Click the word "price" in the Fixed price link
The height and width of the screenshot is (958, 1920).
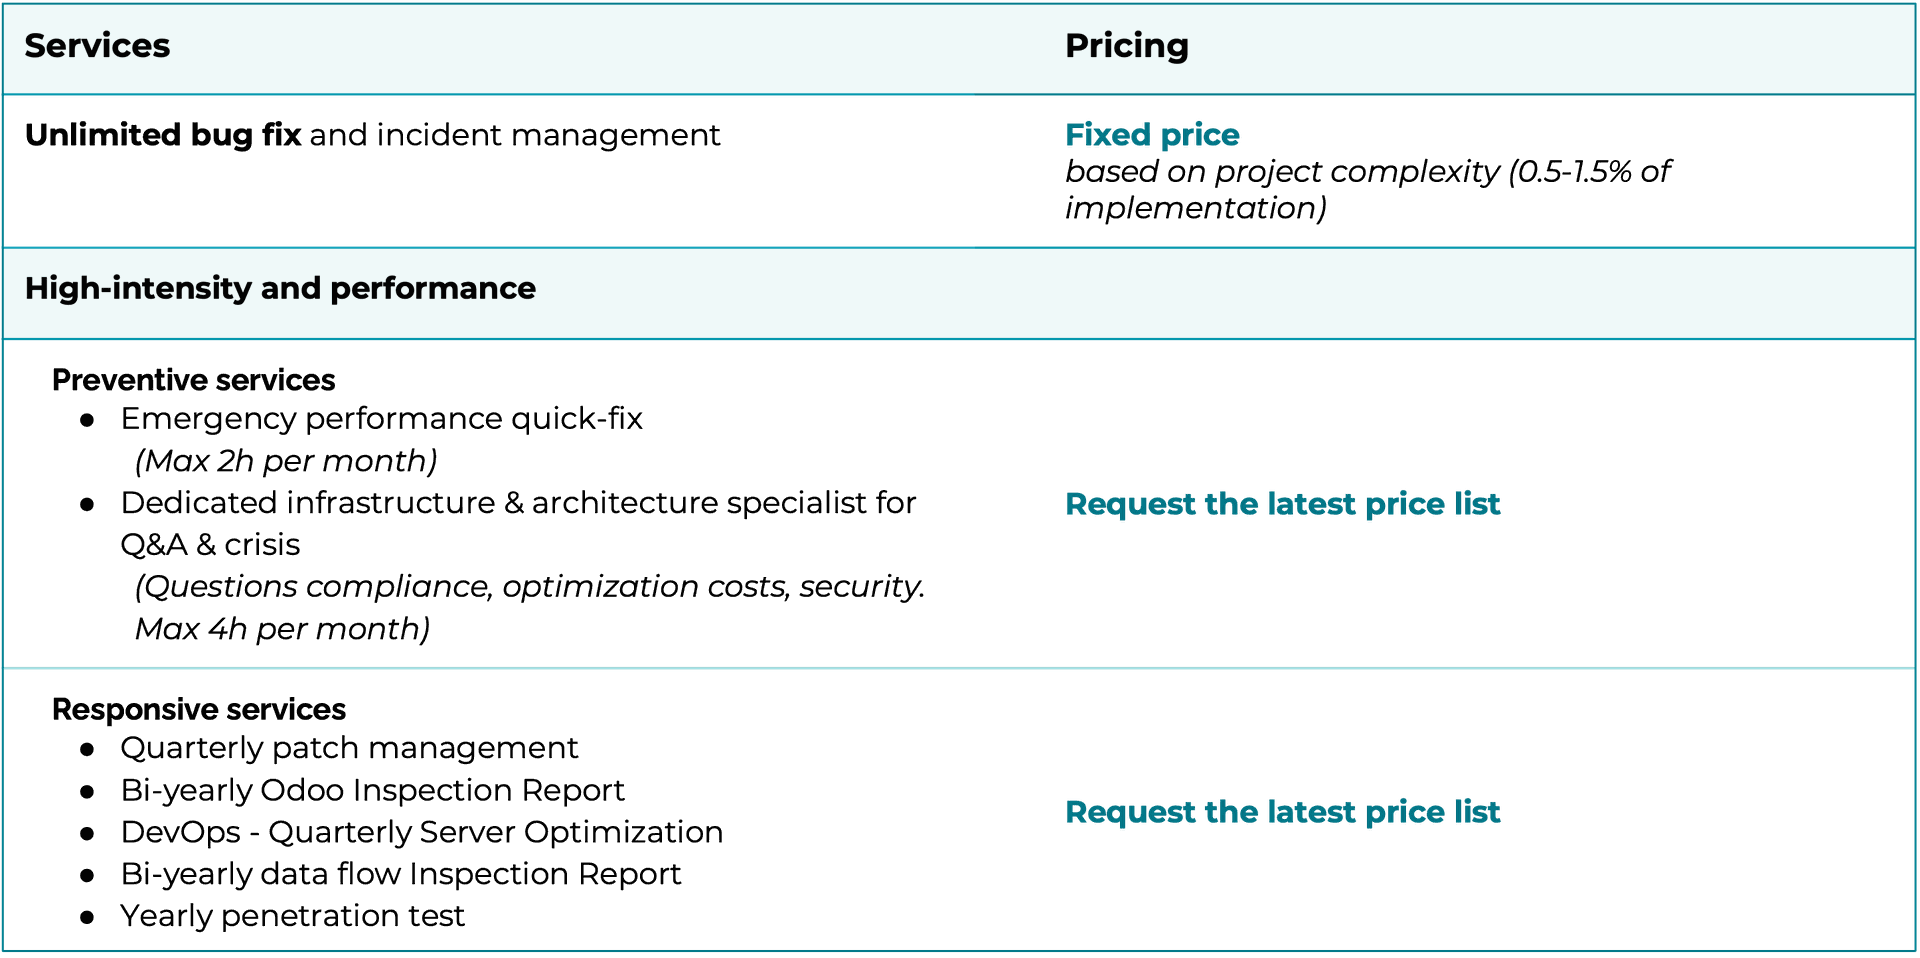pos(1200,135)
